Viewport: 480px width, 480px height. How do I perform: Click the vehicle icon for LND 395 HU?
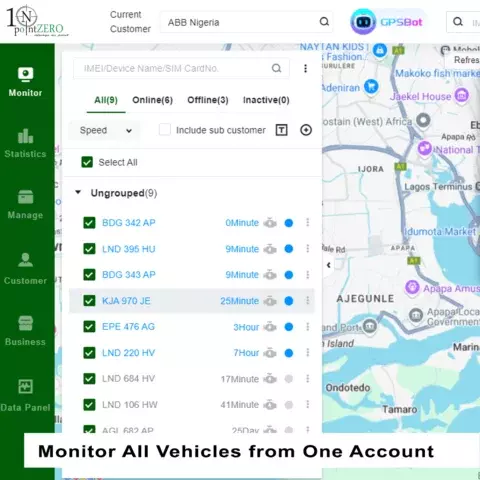pos(270,249)
